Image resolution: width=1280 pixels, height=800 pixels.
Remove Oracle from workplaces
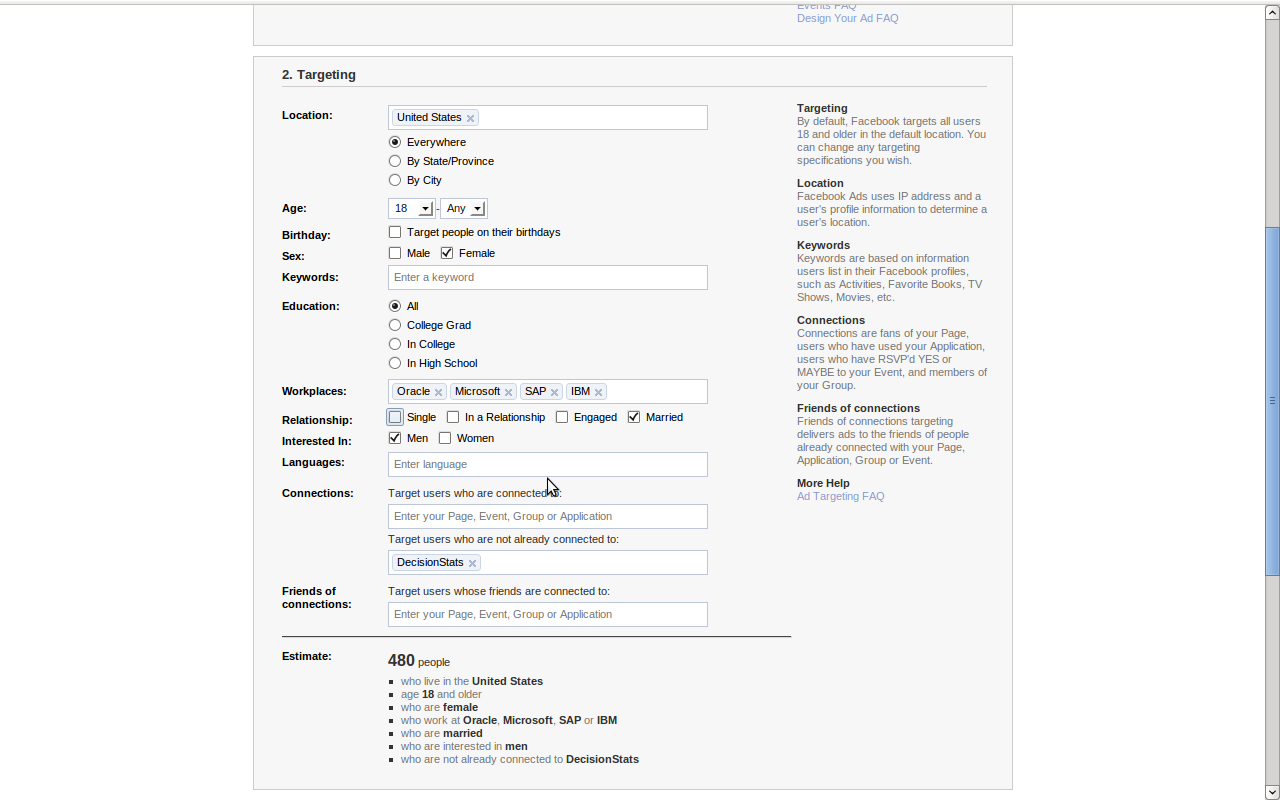pos(438,392)
